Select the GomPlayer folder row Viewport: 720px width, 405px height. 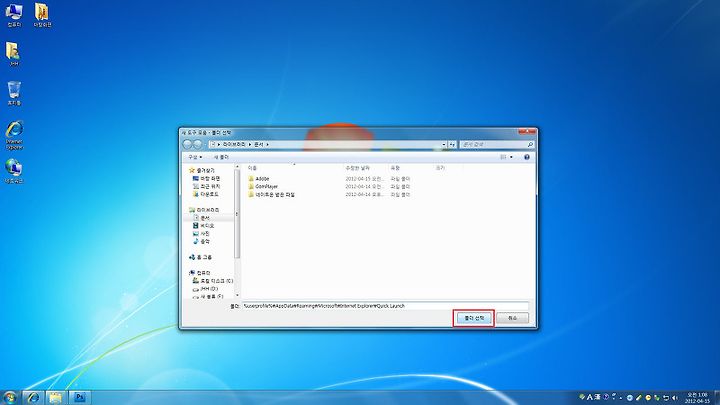[x=329, y=186]
